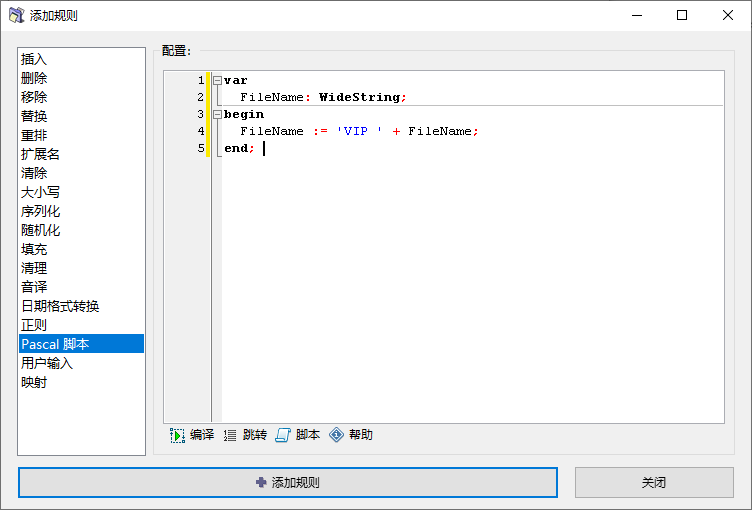This screenshot has height=510, width=752.
Task: Choose the 映射 rule in list
Action: pos(81,382)
